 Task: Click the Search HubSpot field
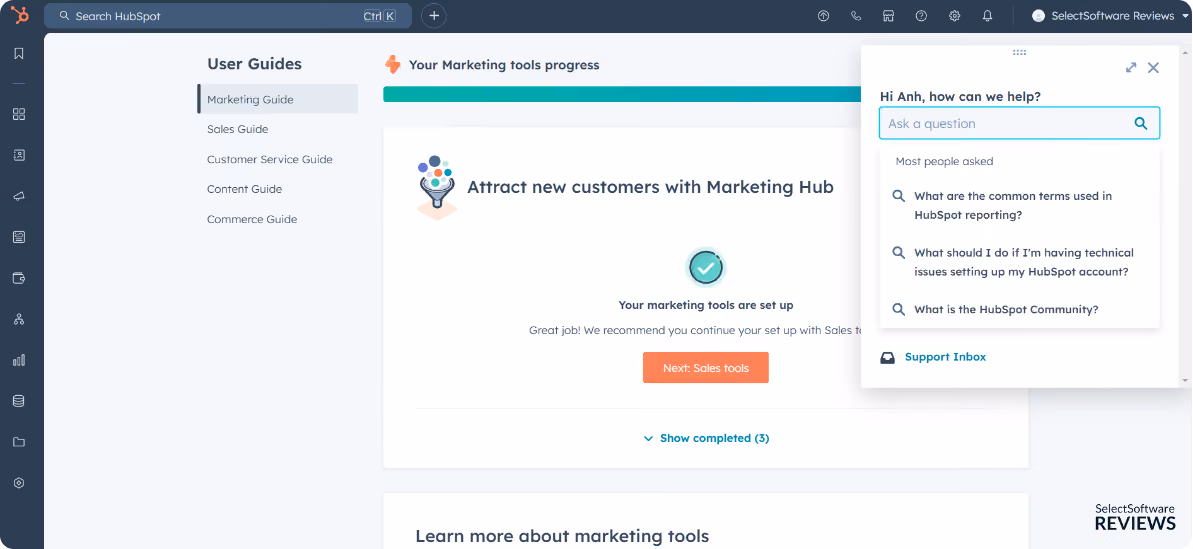click(227, 16)
